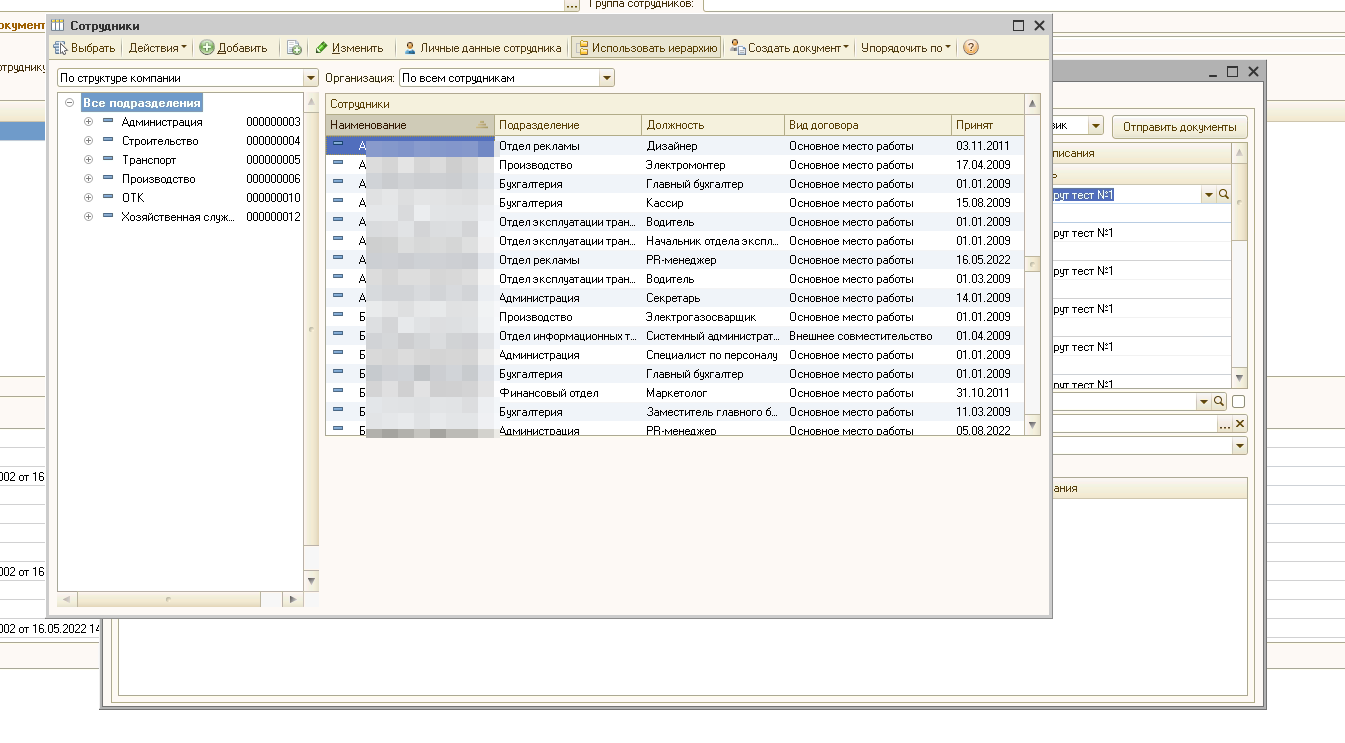Image resolution: width=1345 pixels, height=743 pixels.
Task: Click department tree scroll down arrow
Action: (x=311, y=580)
